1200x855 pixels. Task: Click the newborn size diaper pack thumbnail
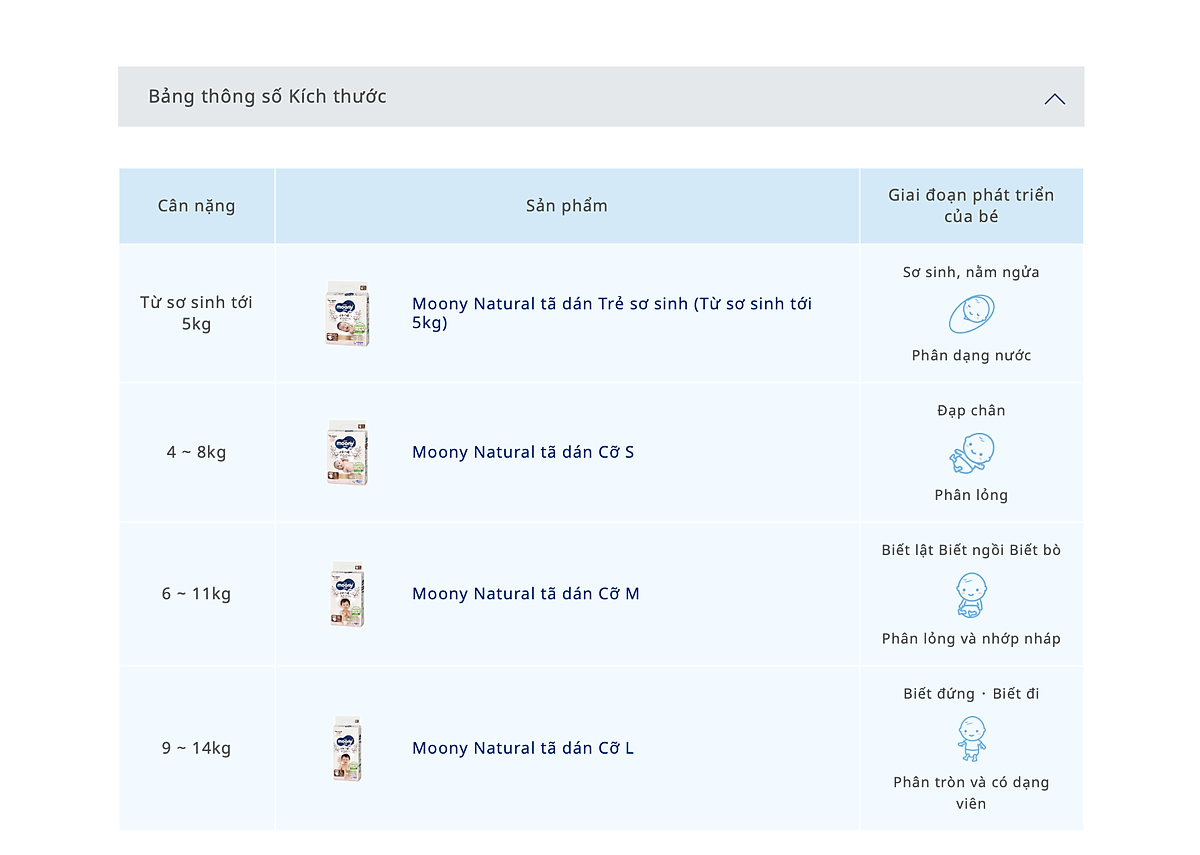point(348,314)
